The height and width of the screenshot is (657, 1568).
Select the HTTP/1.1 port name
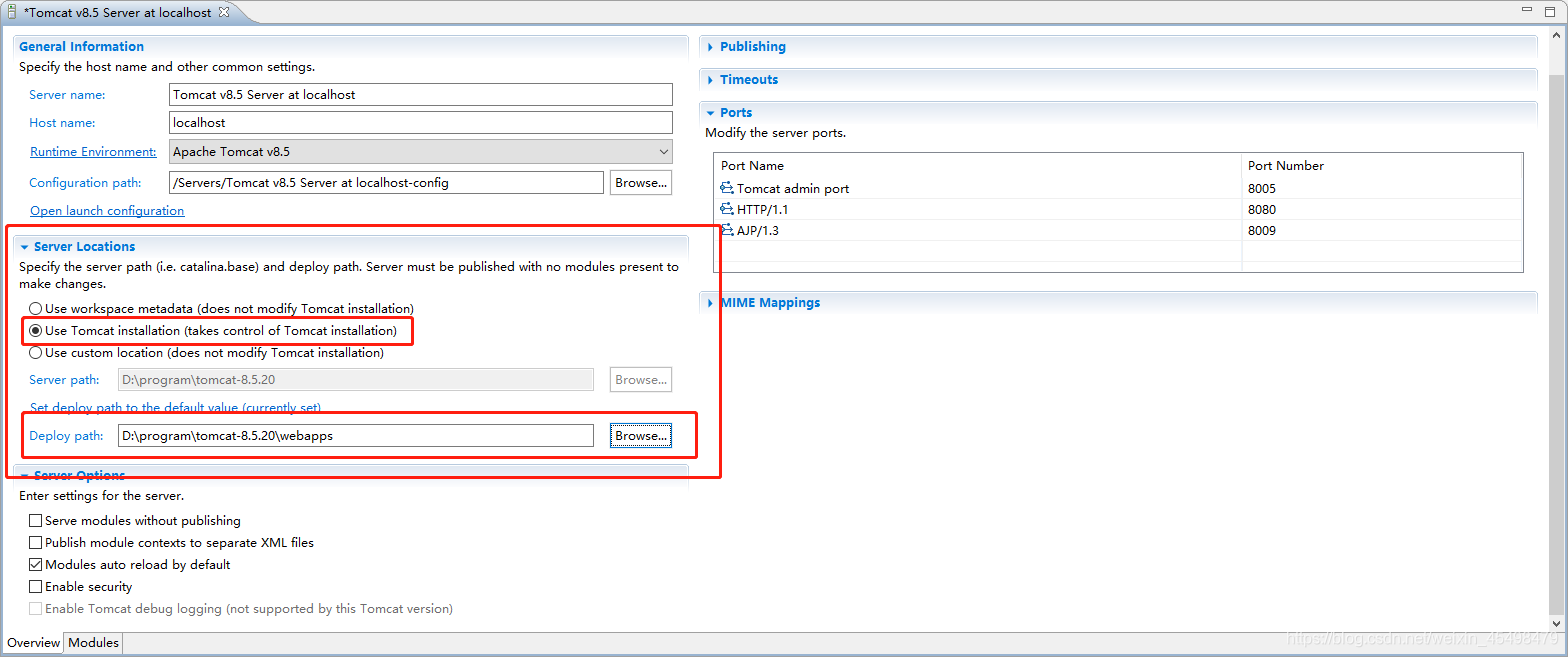tap(762, 209)
